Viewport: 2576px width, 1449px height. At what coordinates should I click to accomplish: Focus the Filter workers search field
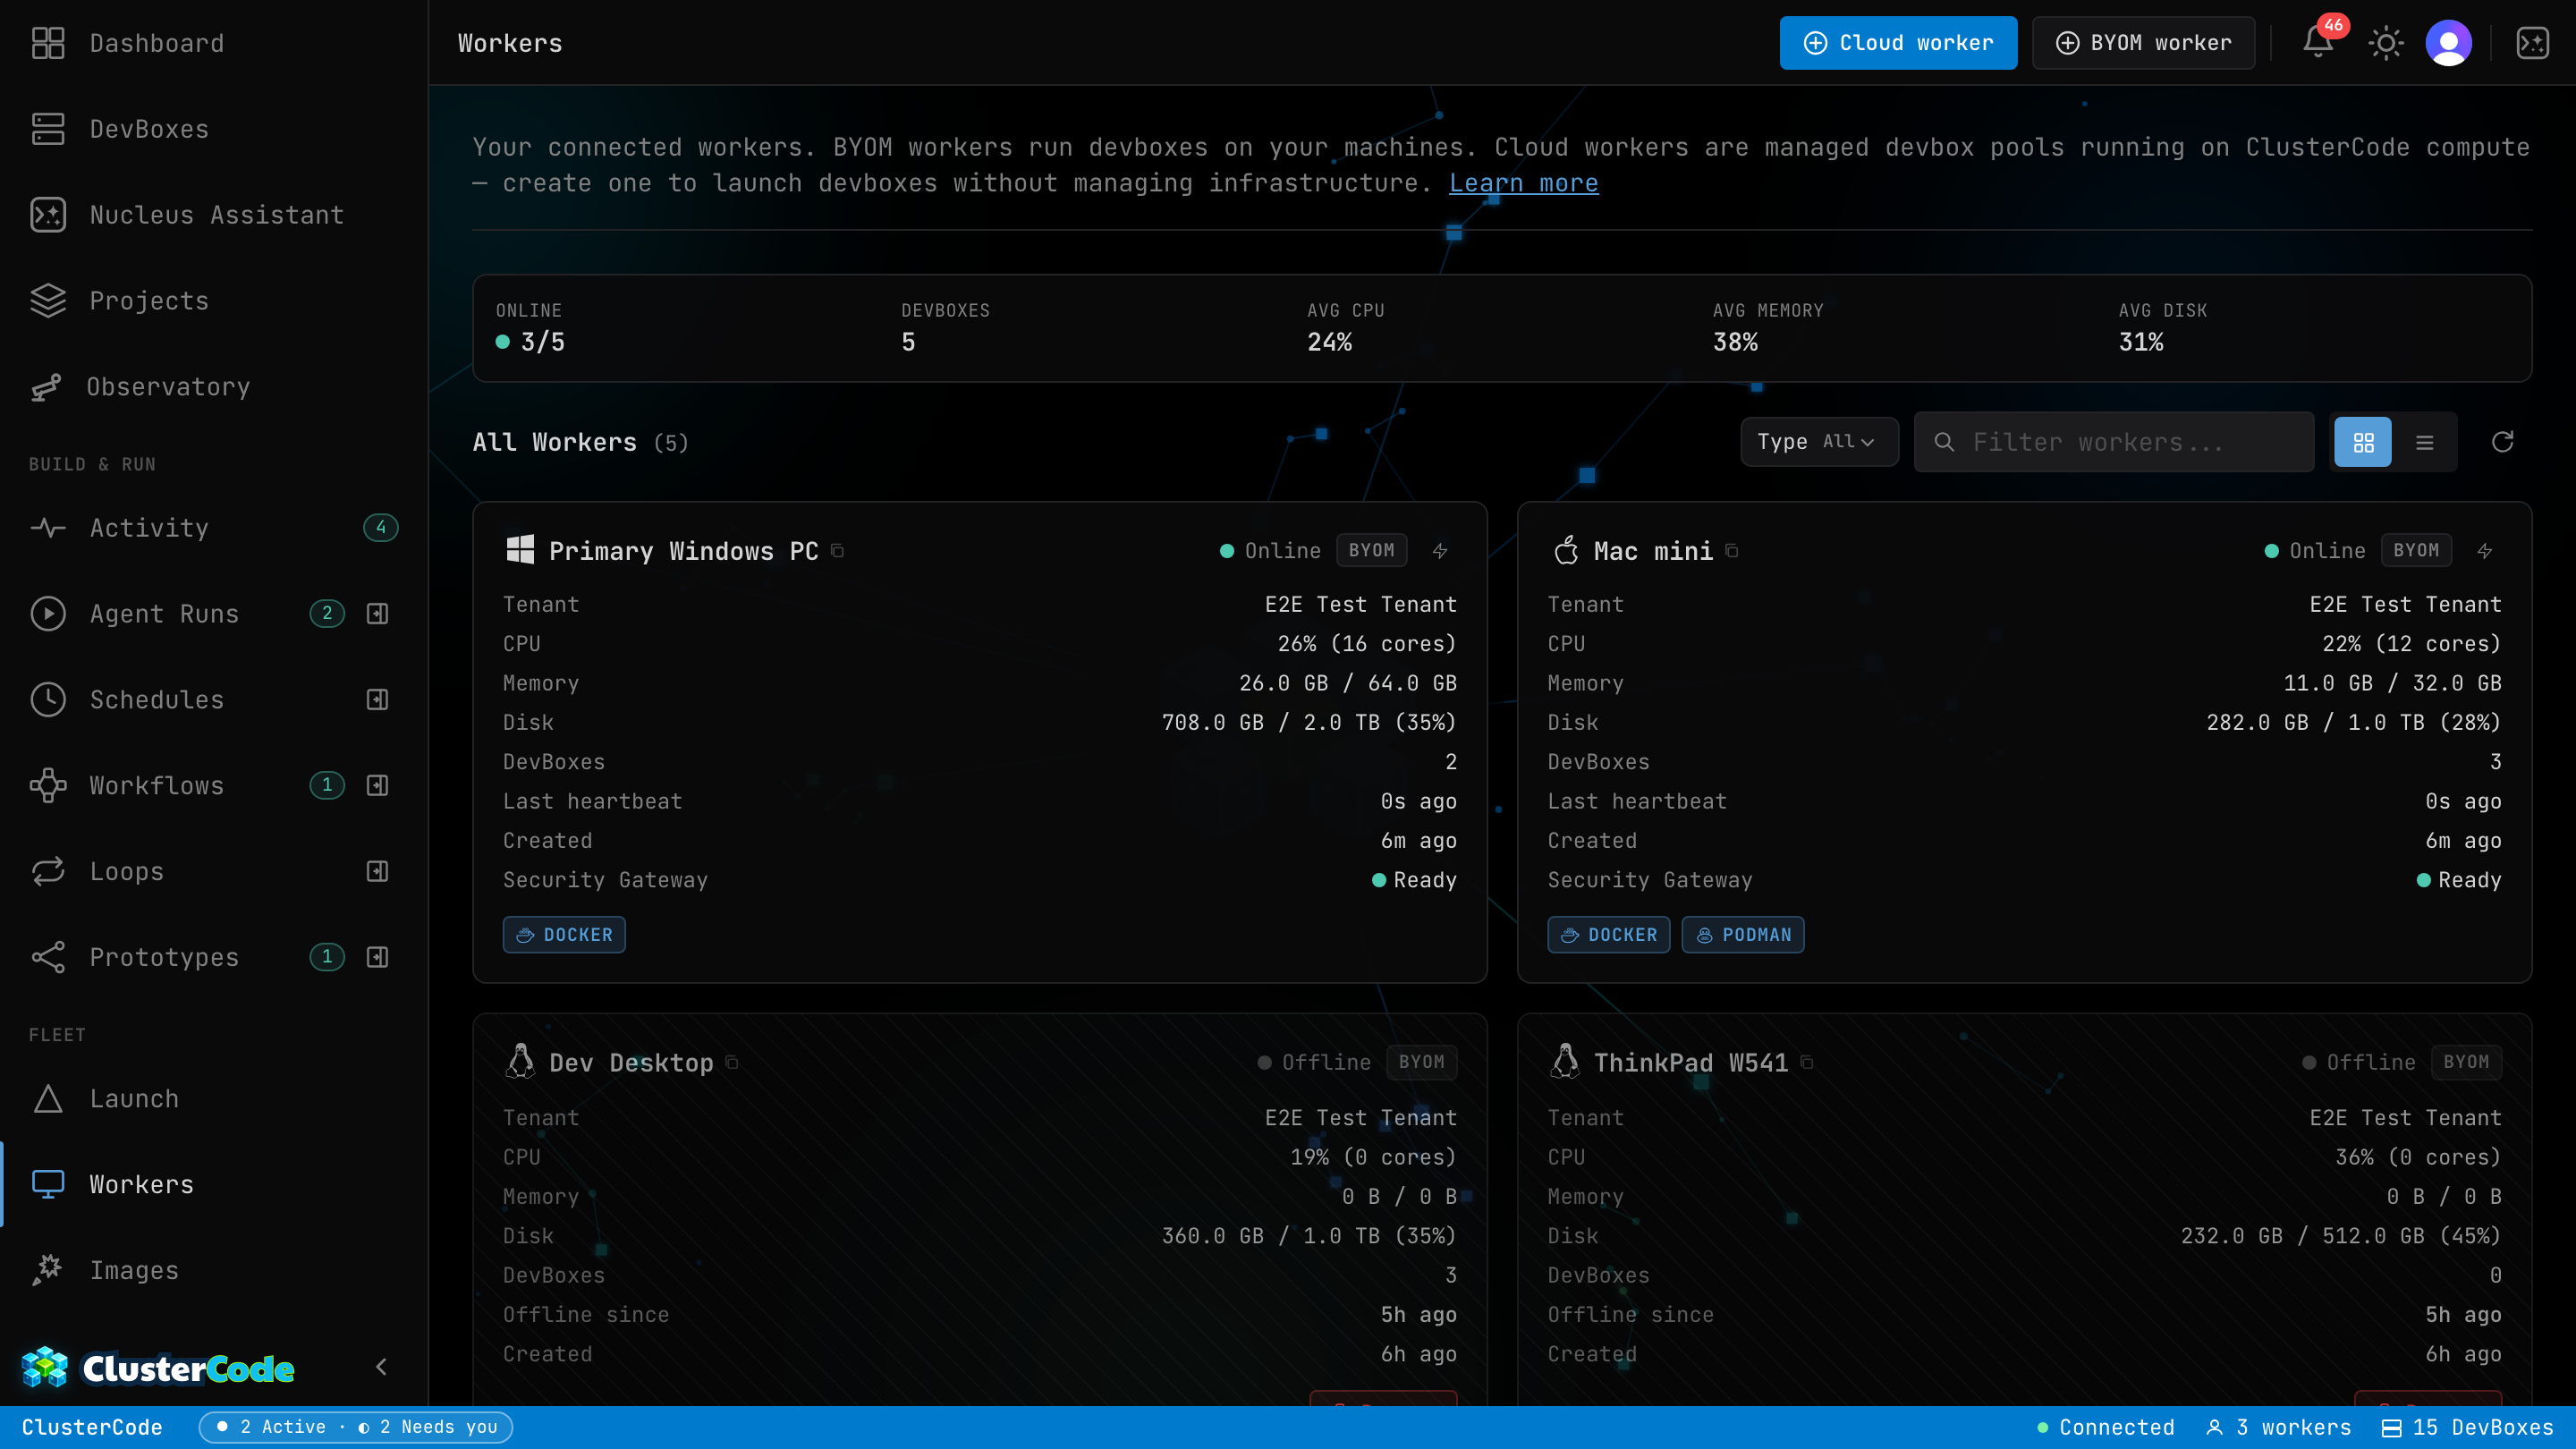pos(2114,442)
